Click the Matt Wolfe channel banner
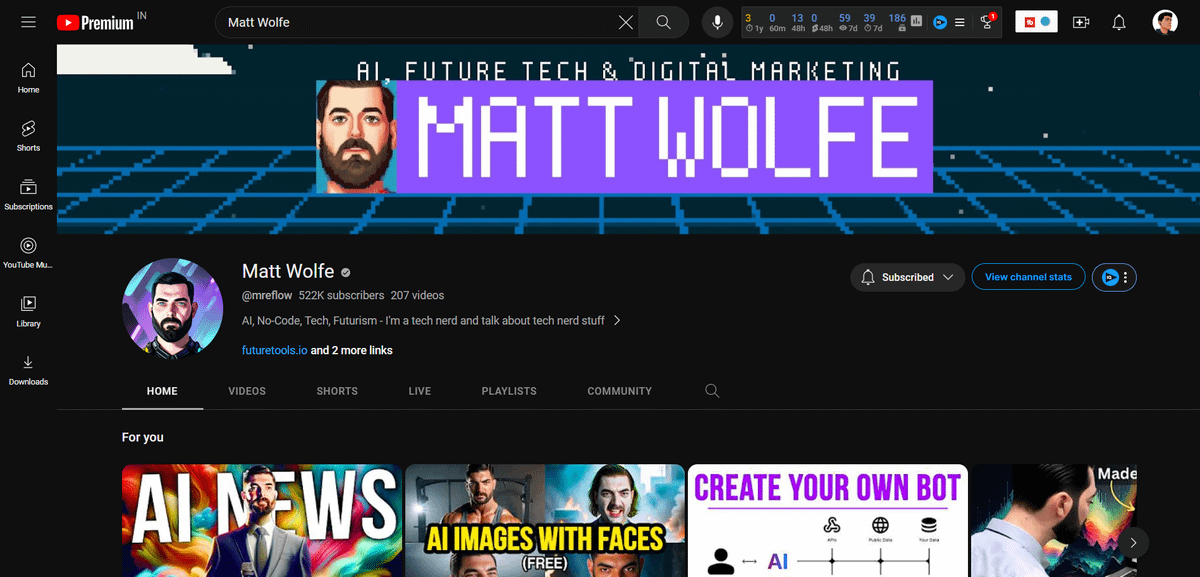 [628, 139]
